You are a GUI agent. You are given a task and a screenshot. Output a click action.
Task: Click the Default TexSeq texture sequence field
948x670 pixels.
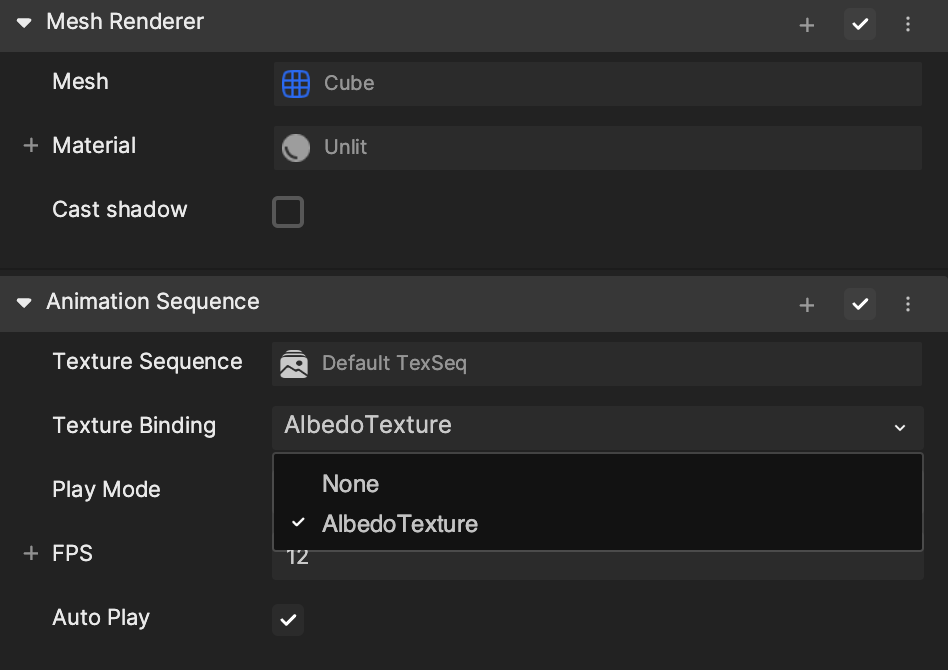pos(597,364)
